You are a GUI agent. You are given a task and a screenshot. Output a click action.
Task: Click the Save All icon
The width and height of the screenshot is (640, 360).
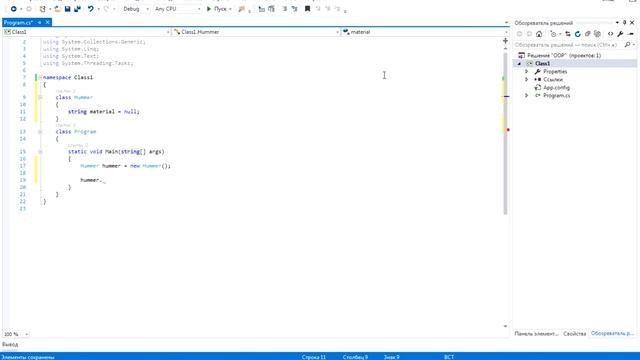tap(77, 9)
